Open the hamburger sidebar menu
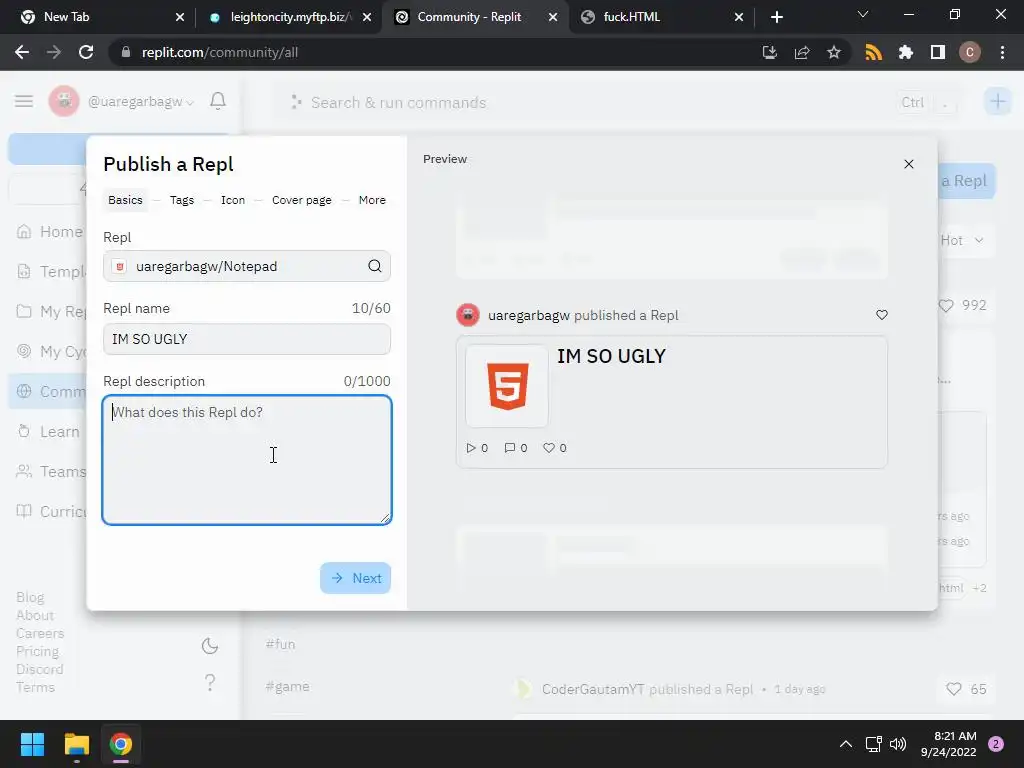Image resolution: width=1024 pixels, height=768 pixels. (24, 101)
